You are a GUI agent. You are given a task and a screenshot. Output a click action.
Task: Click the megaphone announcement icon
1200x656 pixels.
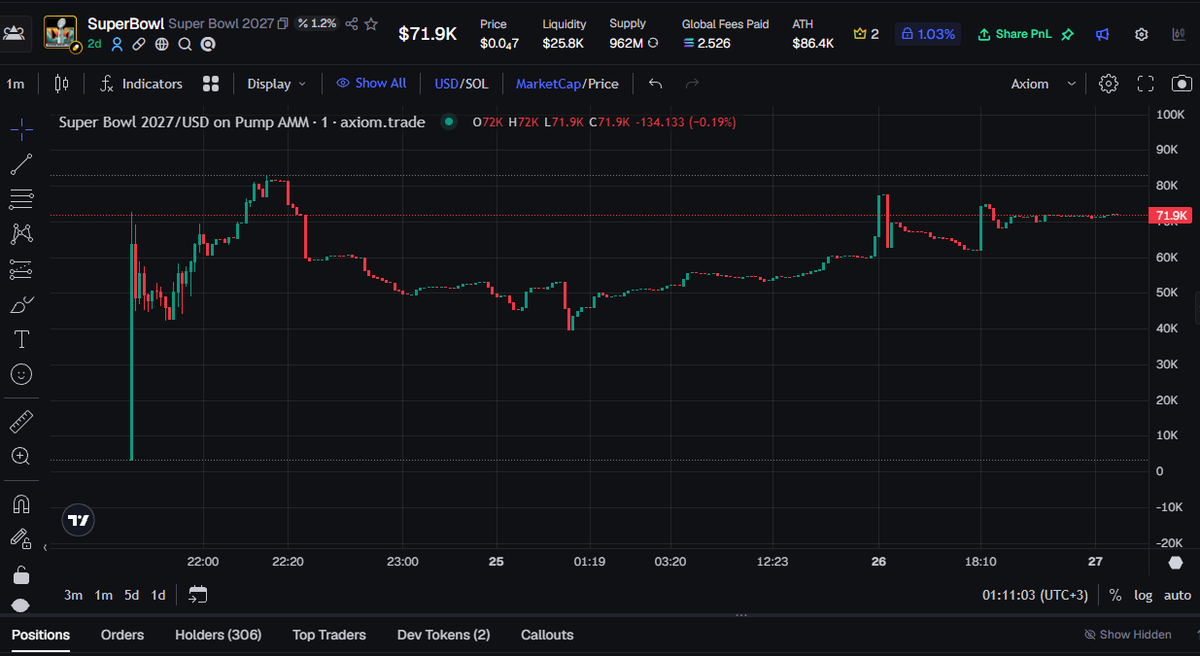1102,34
